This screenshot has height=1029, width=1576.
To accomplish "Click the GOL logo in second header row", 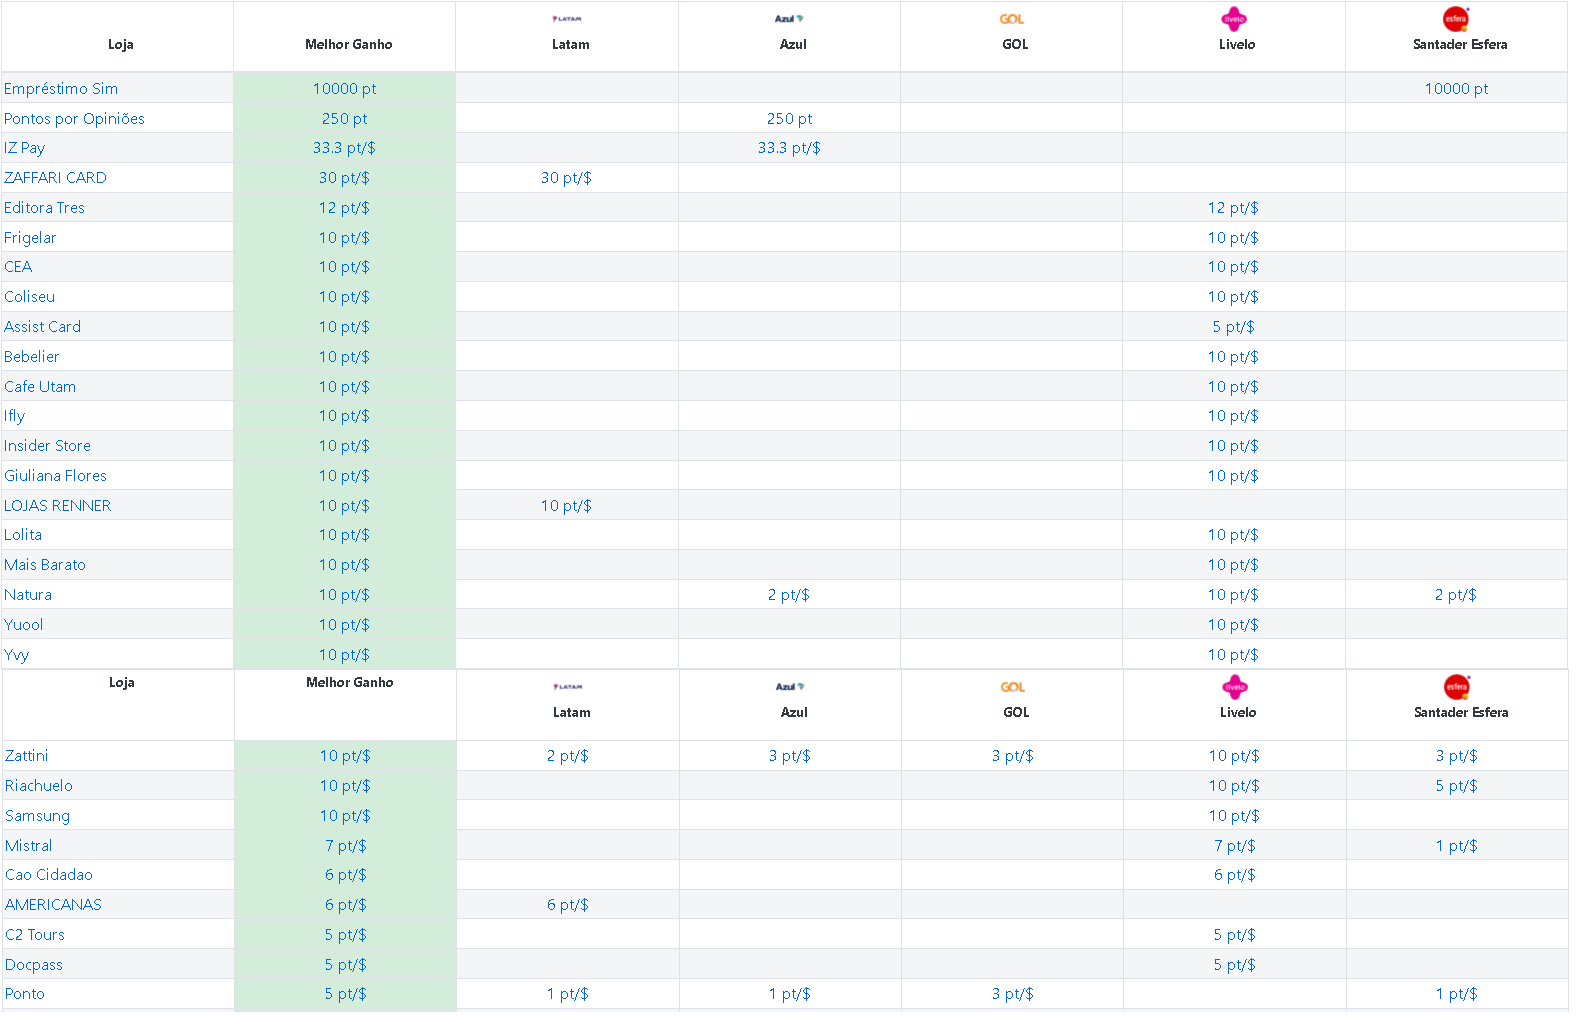I will point(1013,687).
